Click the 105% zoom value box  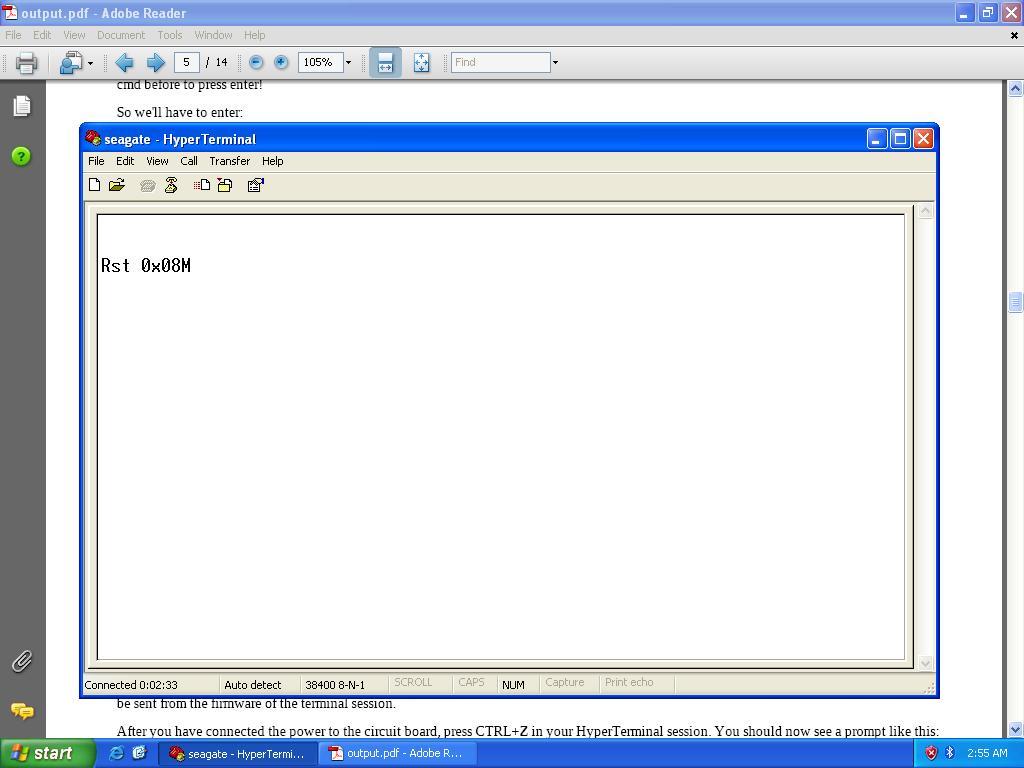[x=321, y=62]
